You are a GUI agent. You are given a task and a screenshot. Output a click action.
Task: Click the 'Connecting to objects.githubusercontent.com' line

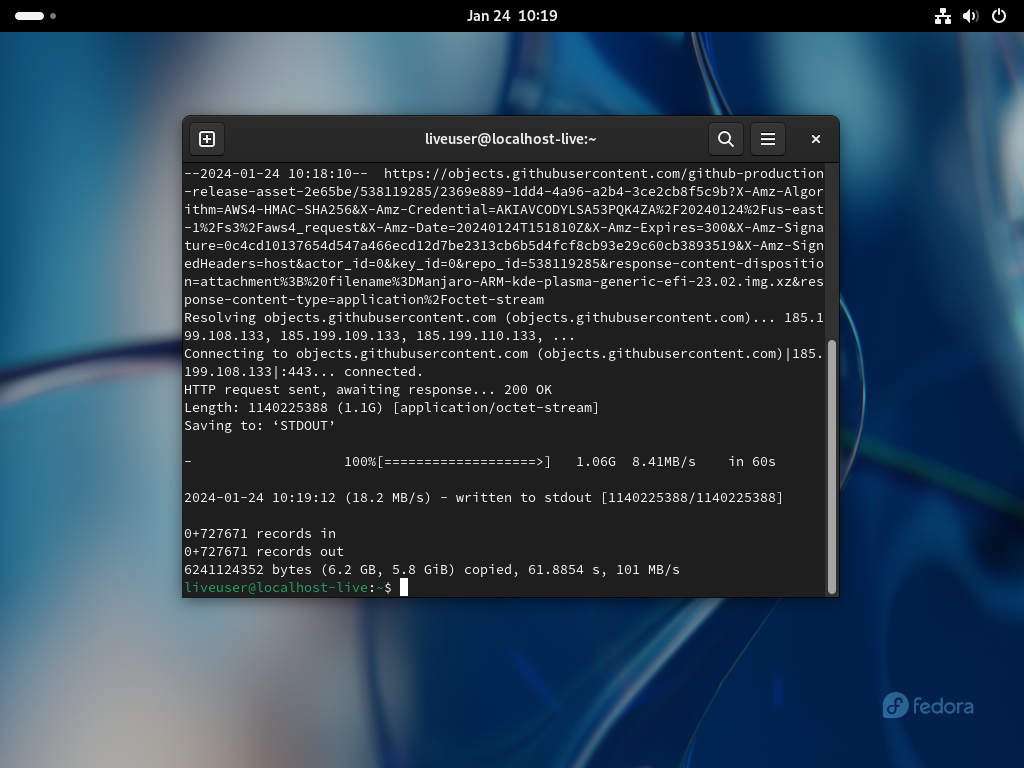pyautogui.click(x=504, y=354)
